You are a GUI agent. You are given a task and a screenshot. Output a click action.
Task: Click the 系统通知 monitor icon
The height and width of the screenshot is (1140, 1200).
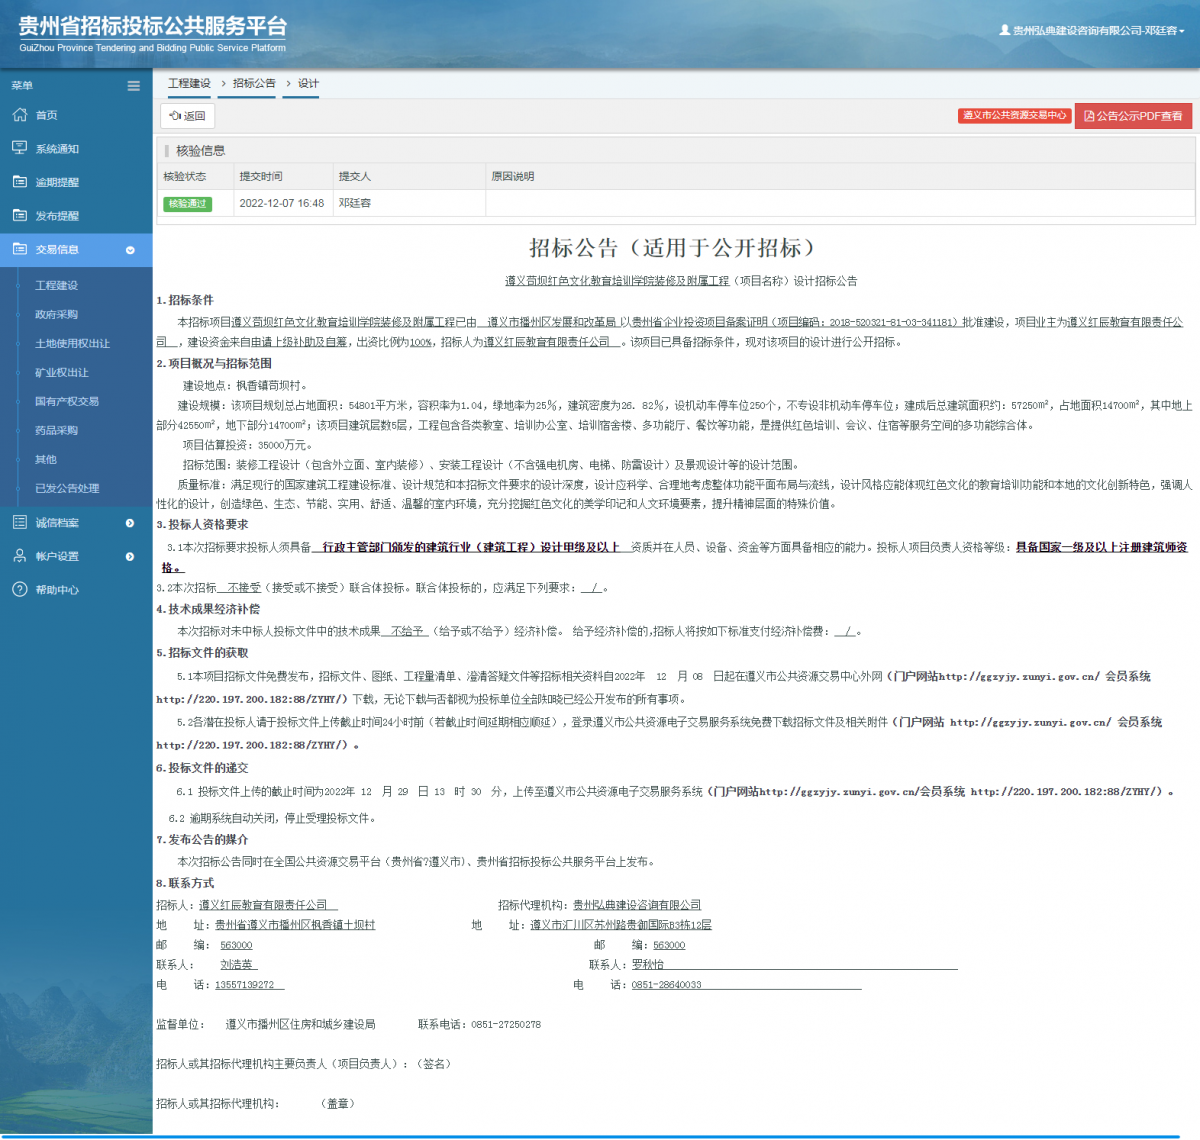pos(20,148)
